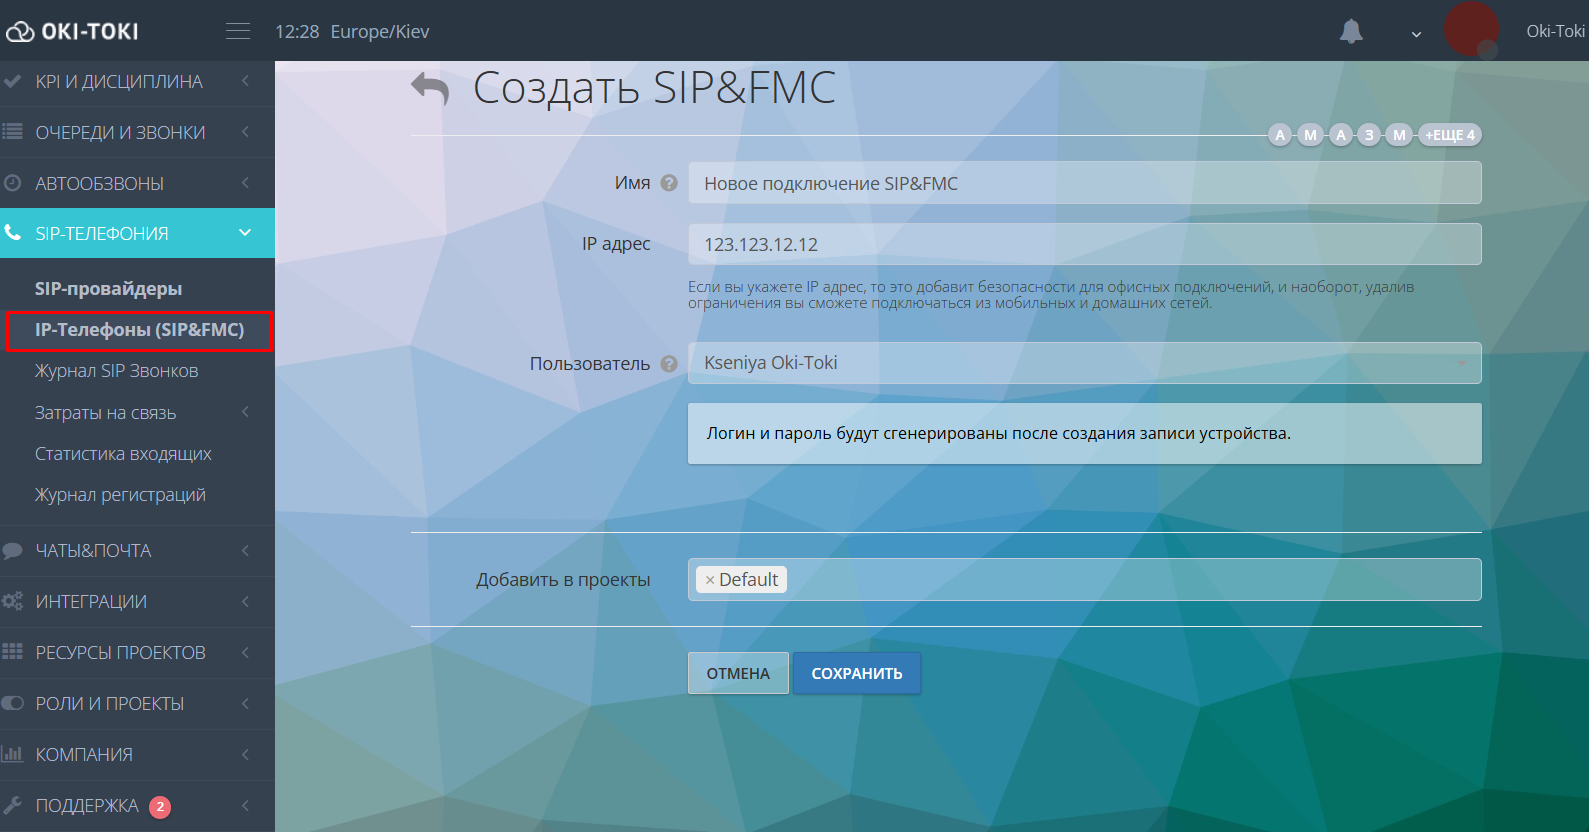The height and width of the screenshot is (832, 1589).
Task: Click the KPI и дисциплина checkmark icon
Action: 13,81
